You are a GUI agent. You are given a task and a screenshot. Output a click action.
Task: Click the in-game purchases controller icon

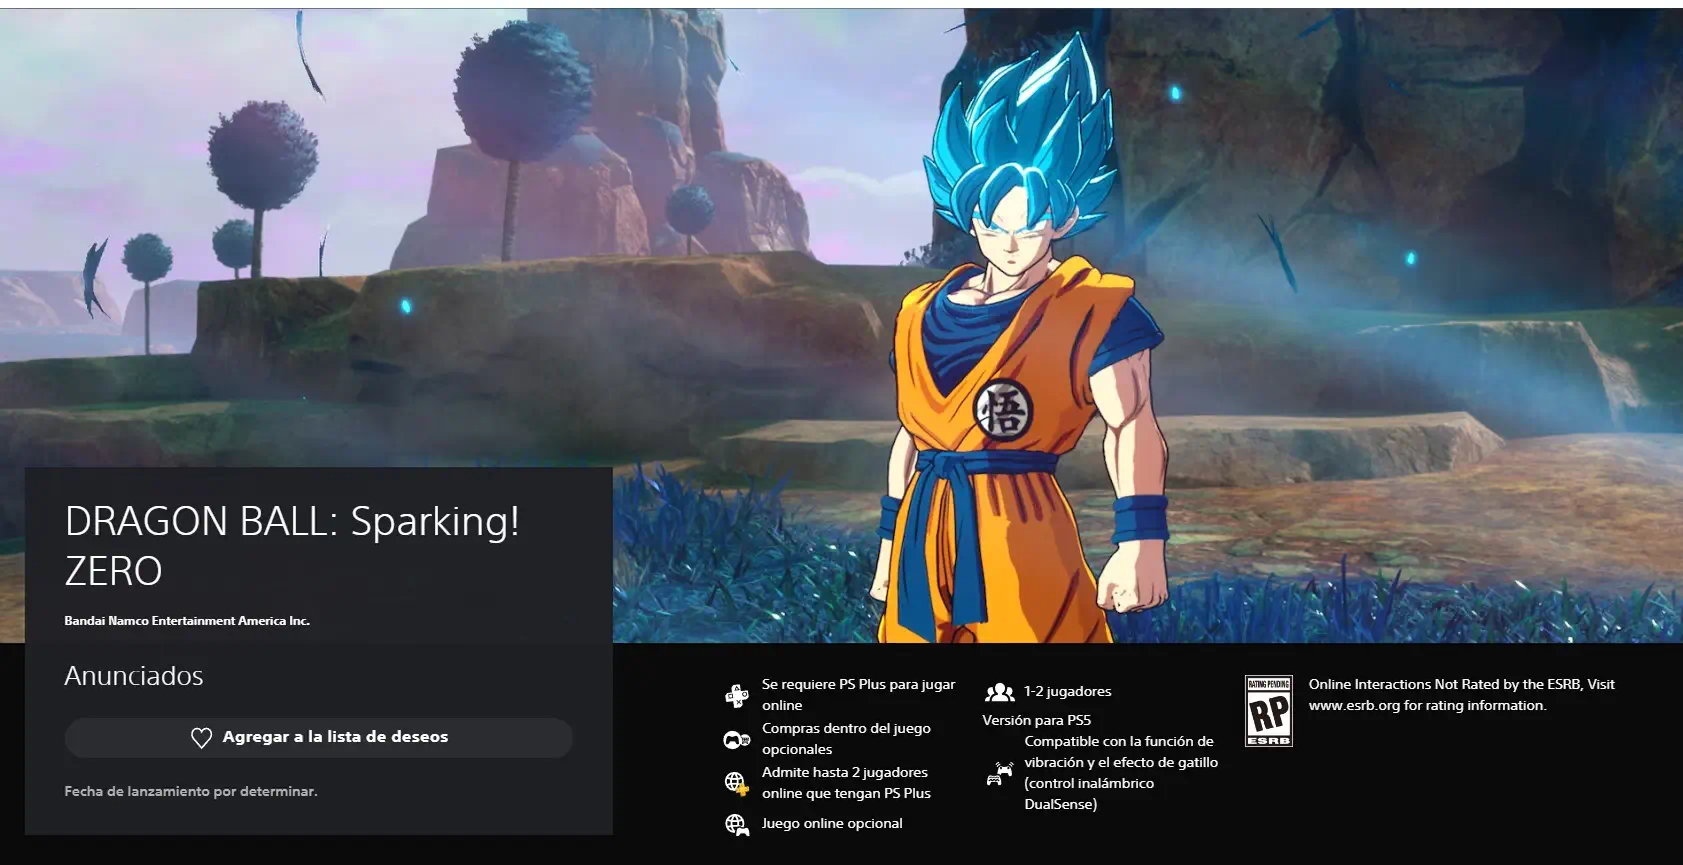[737, 740]
